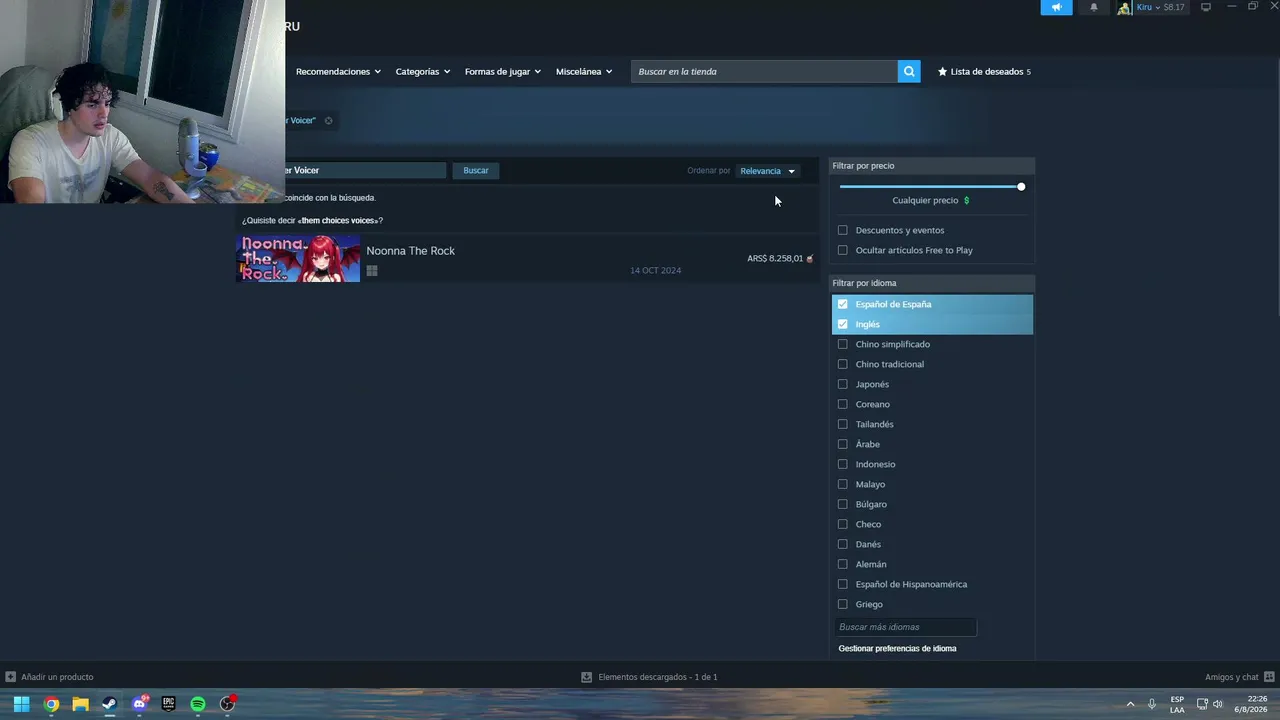Click the Buscar más idiomas field
This screenshot has width=1280, height=720.
click(905, 627)
